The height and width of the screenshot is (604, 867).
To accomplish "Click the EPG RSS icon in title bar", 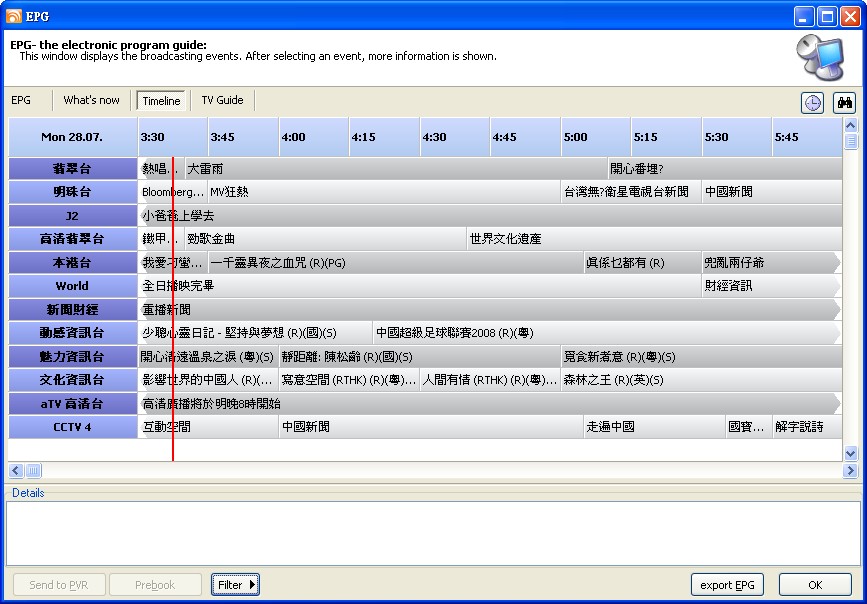I will [x=14, y=16].
